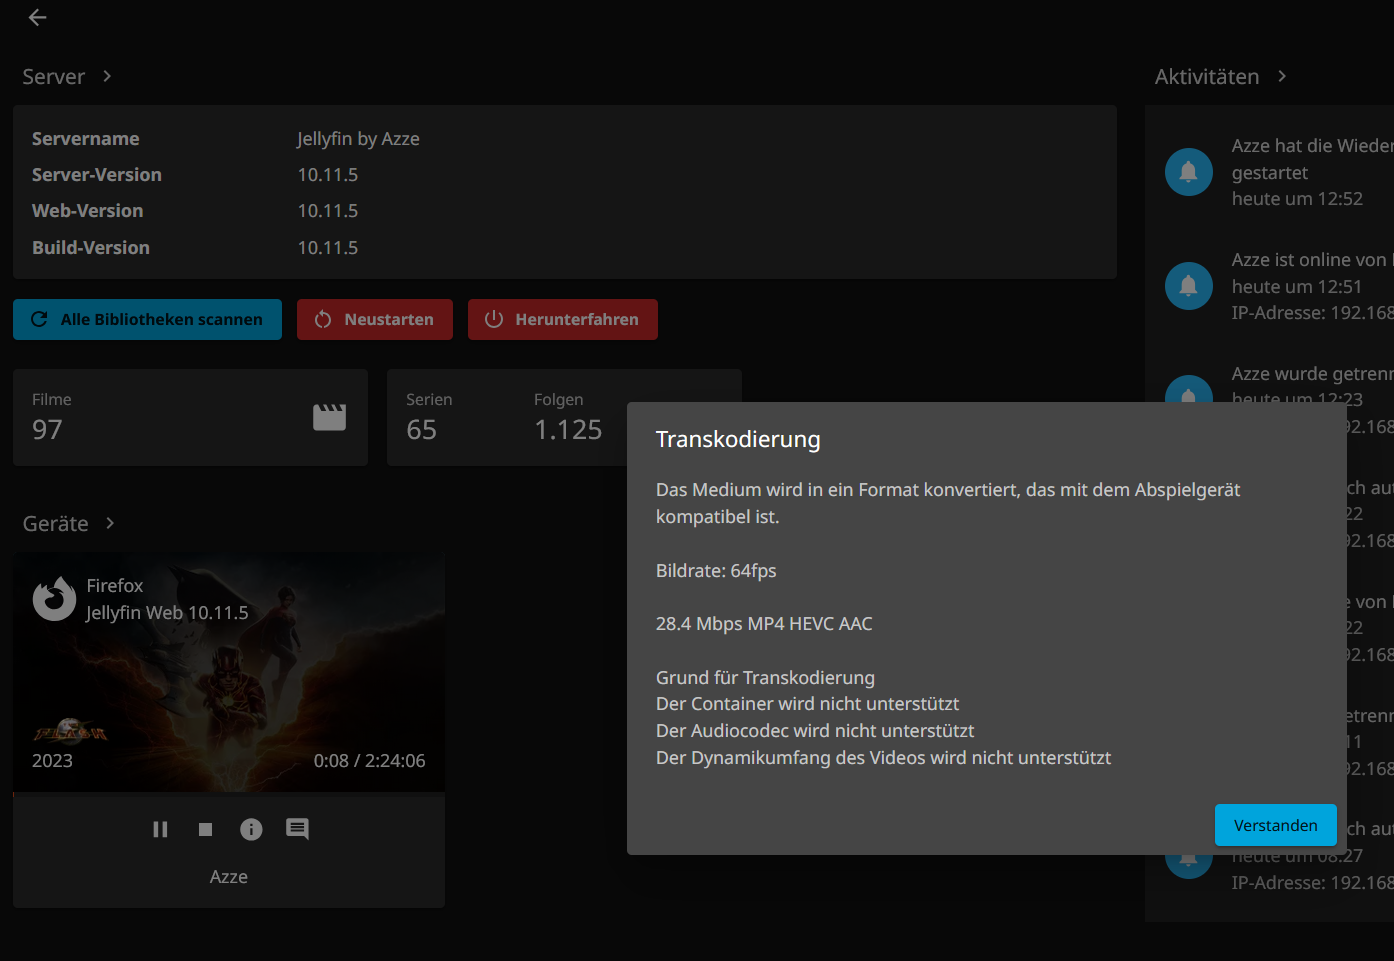Open the Aktivitäten section link
Image resolution: width=1394 pixels, height=961 pixels.
1207,77
